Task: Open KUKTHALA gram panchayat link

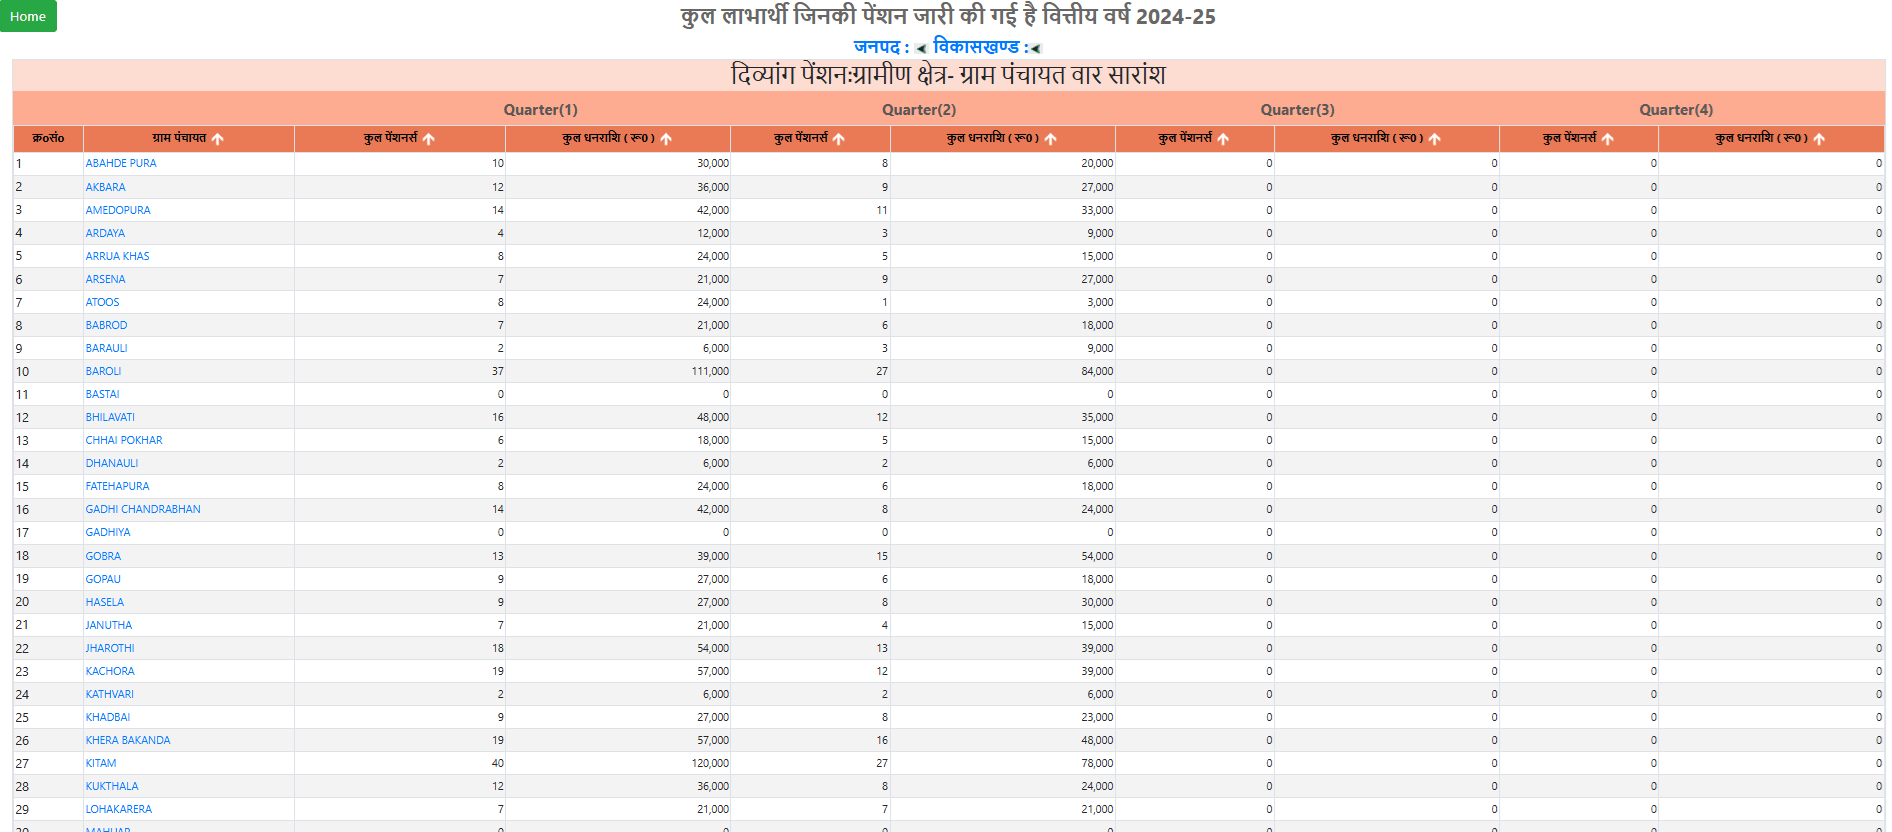Action: click(112, 786)
